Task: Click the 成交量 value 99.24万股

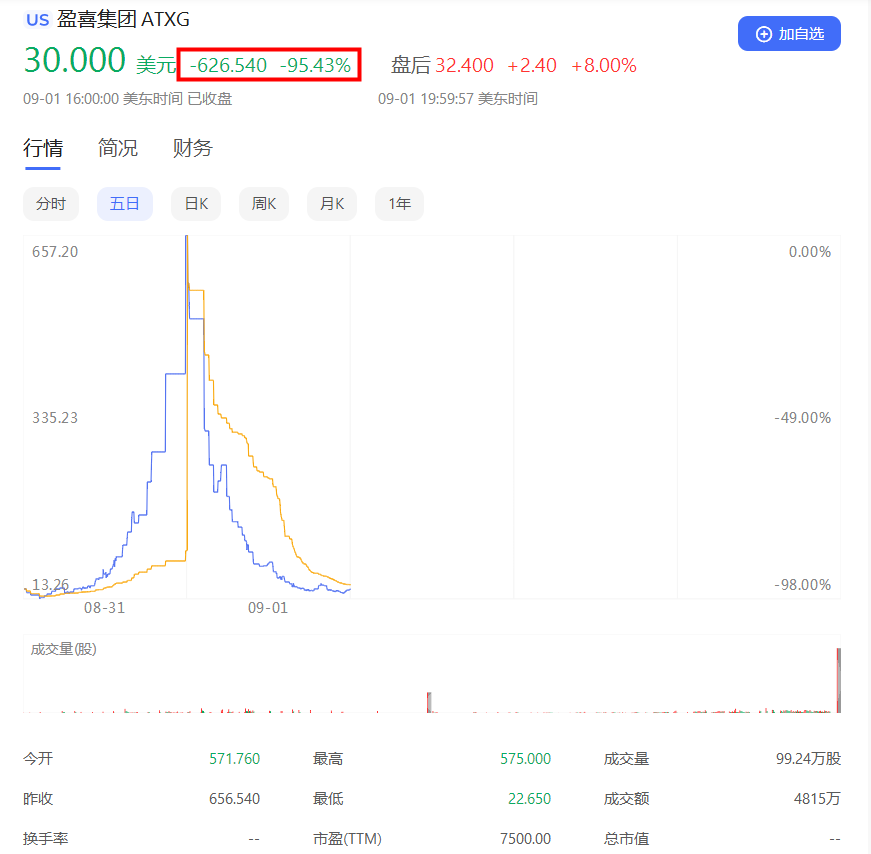Action: click(808, 759)
